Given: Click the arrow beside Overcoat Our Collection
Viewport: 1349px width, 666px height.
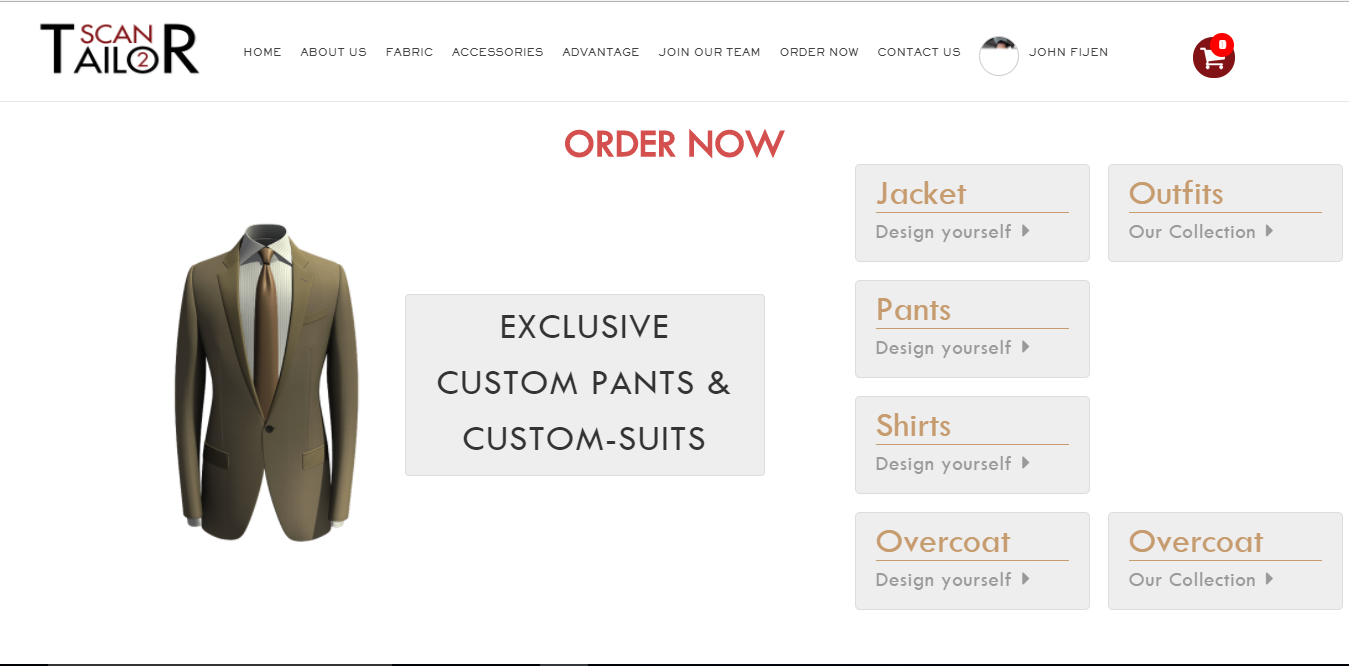Looking at the screenshot, I should [x=1269, y=579].
